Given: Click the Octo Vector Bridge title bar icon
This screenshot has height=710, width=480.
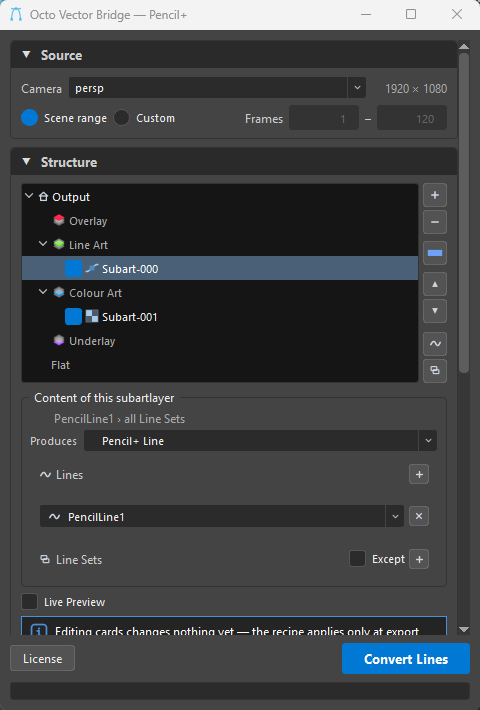Looking at the screenshot, I should (x=16, y=14).
